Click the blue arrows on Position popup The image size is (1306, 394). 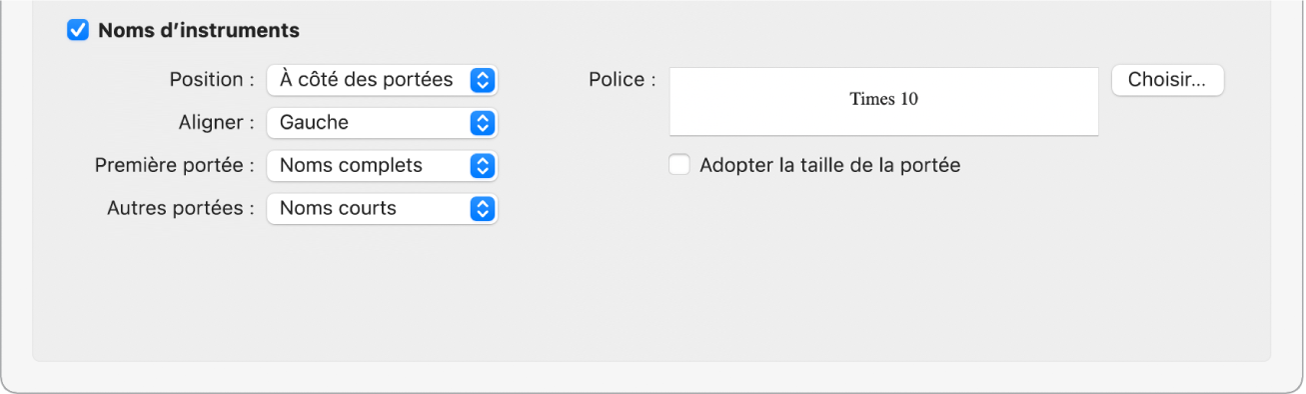tap(482, 80)
